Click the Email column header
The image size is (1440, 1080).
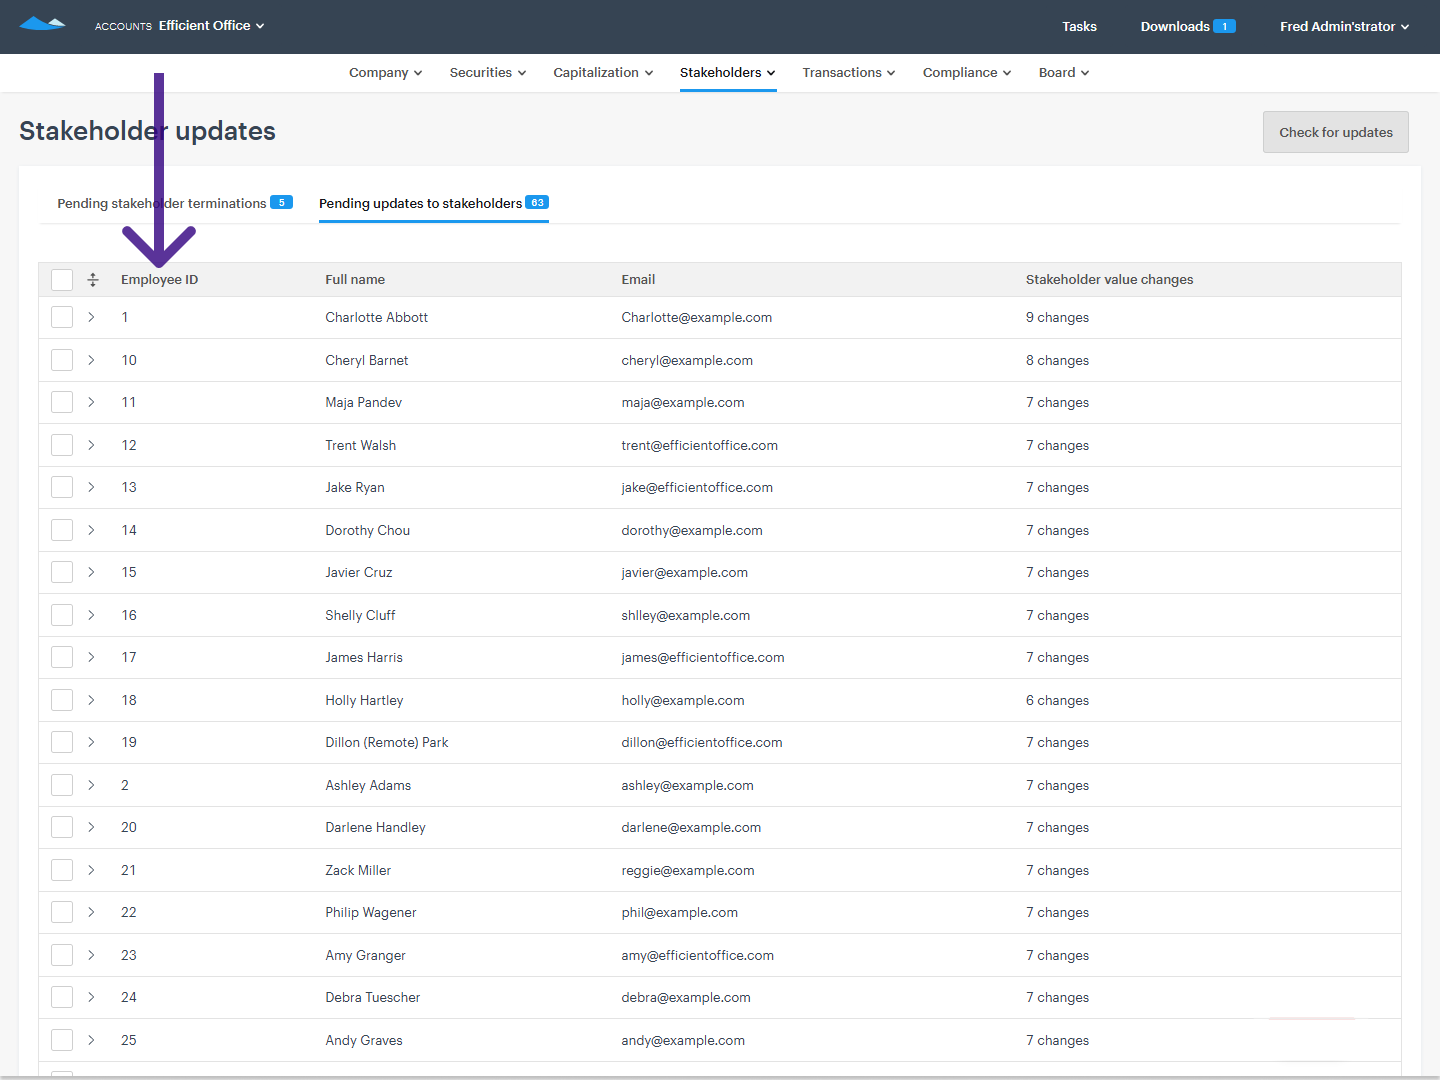click(638, 280)
